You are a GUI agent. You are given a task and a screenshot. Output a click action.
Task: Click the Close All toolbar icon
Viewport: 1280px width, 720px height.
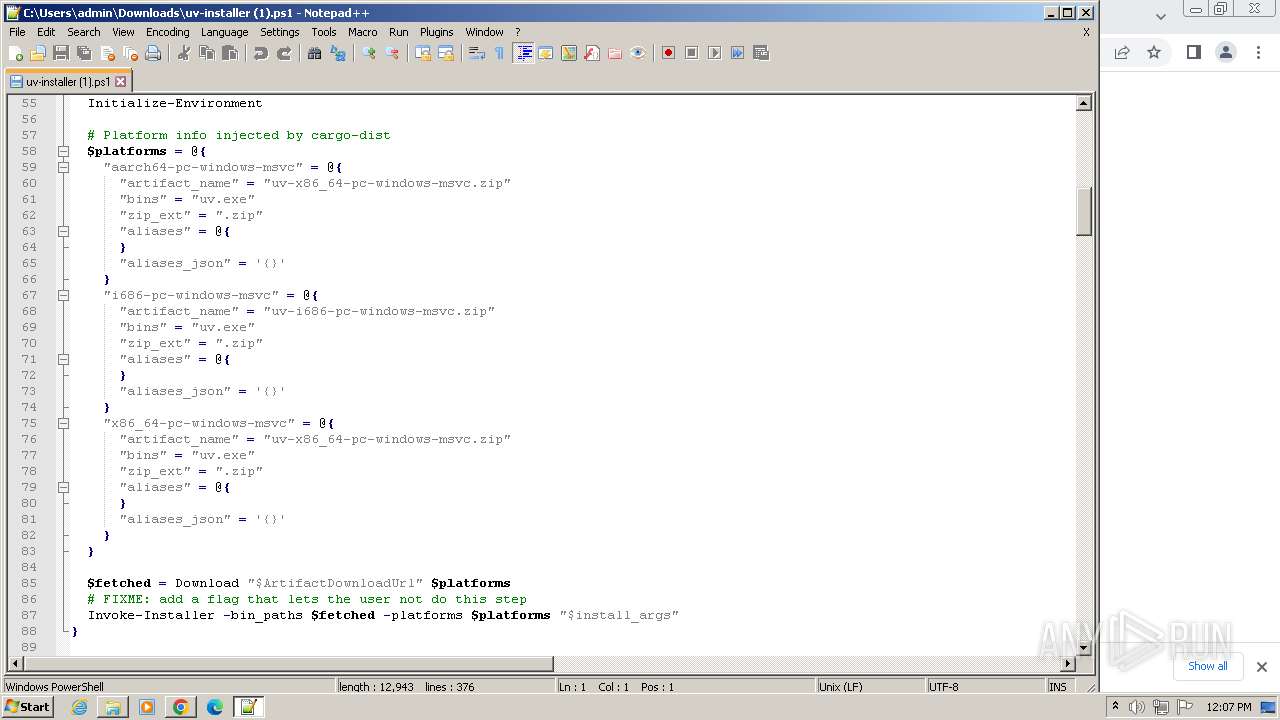(130, 53)
